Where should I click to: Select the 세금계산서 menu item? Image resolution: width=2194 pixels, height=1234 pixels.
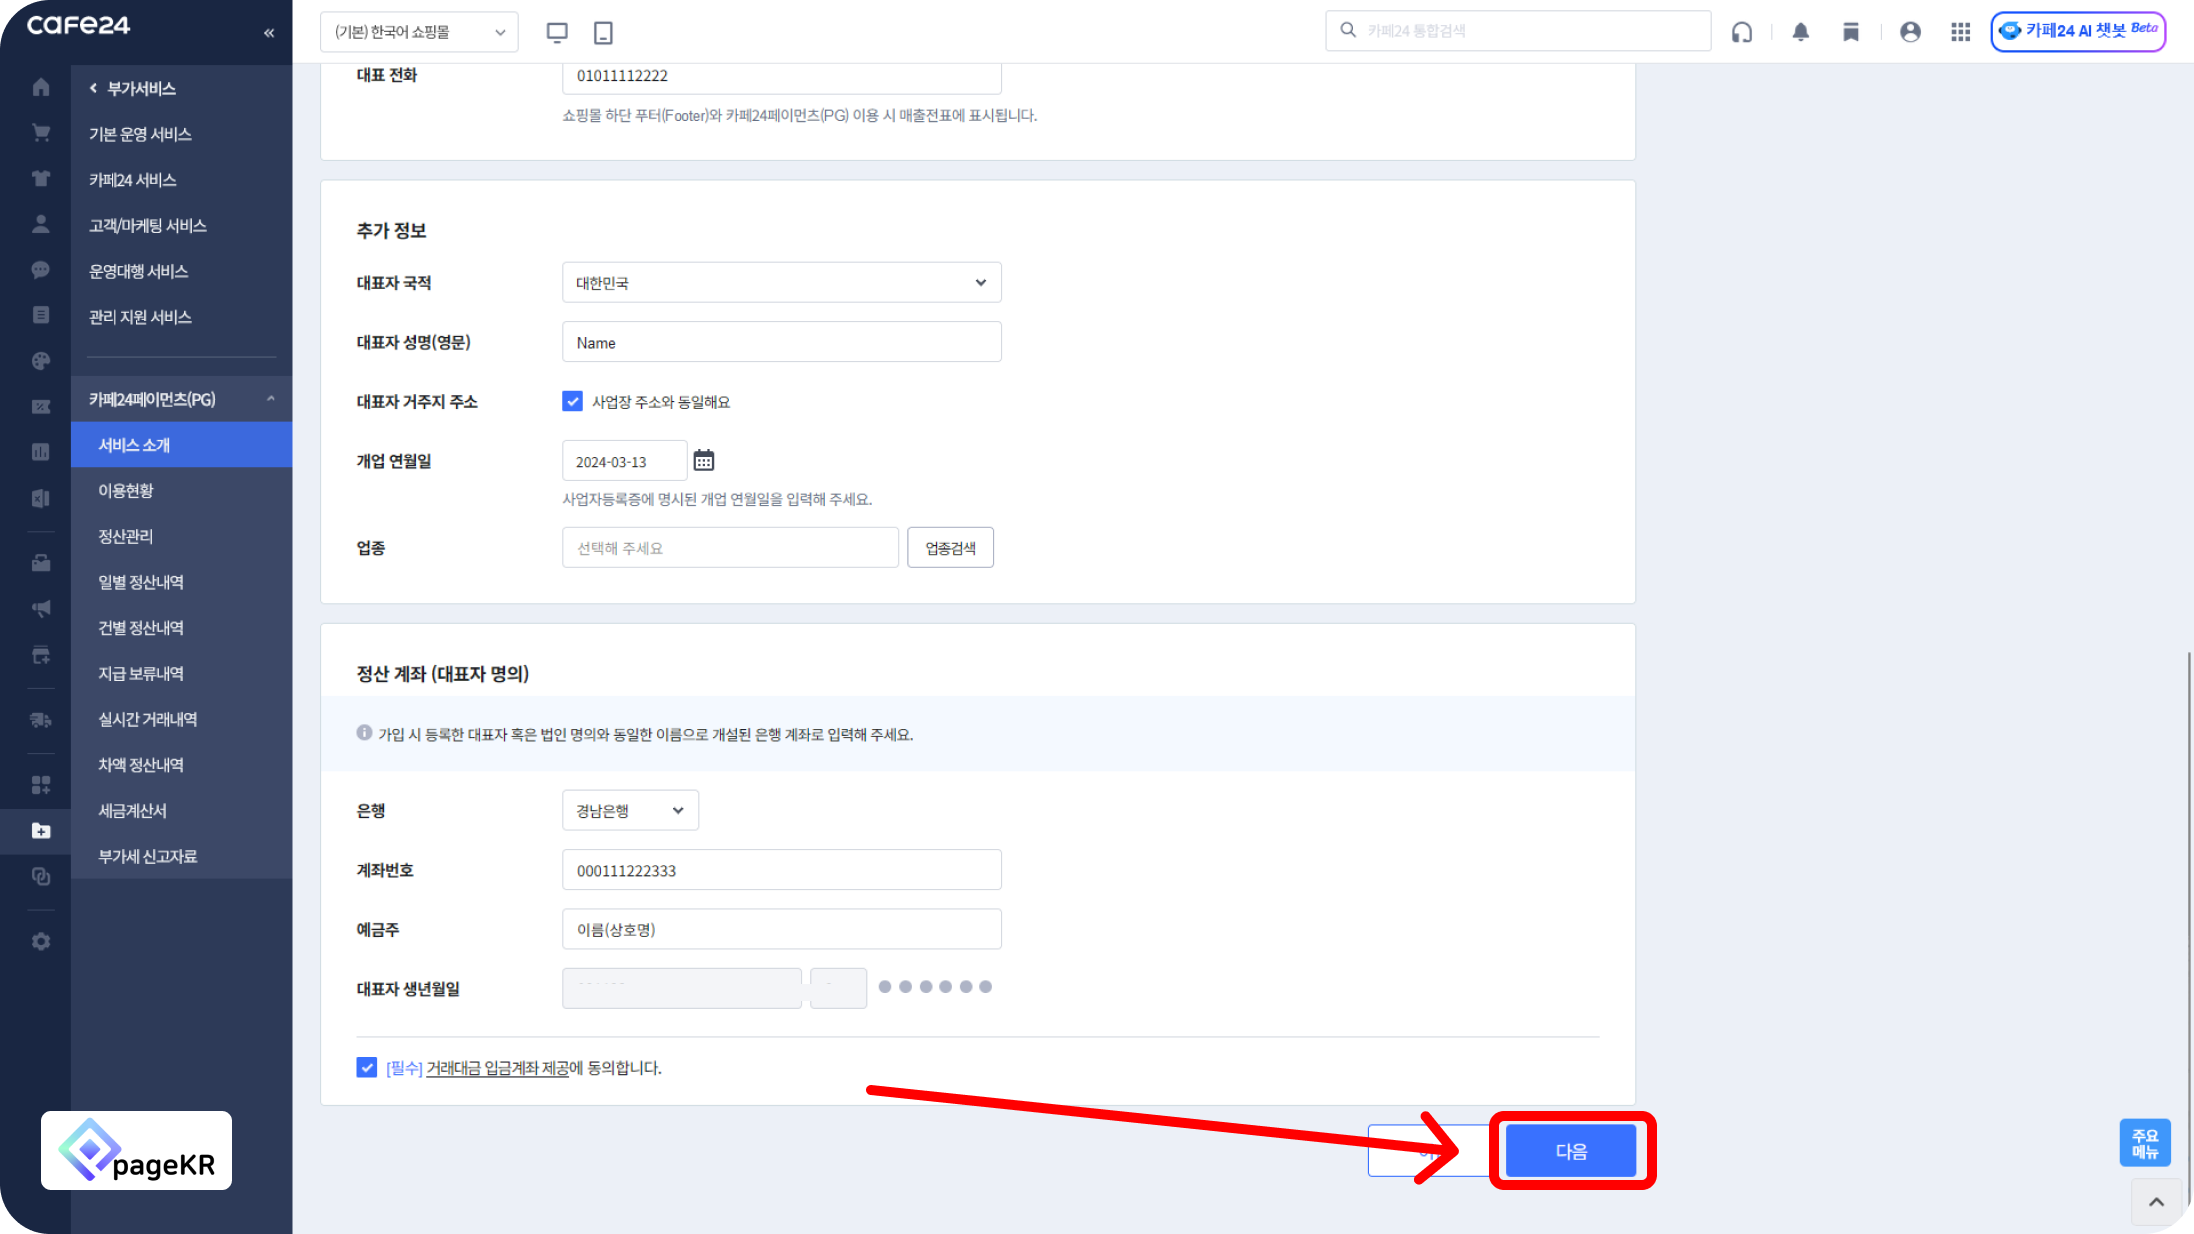(x=132, y=811)
